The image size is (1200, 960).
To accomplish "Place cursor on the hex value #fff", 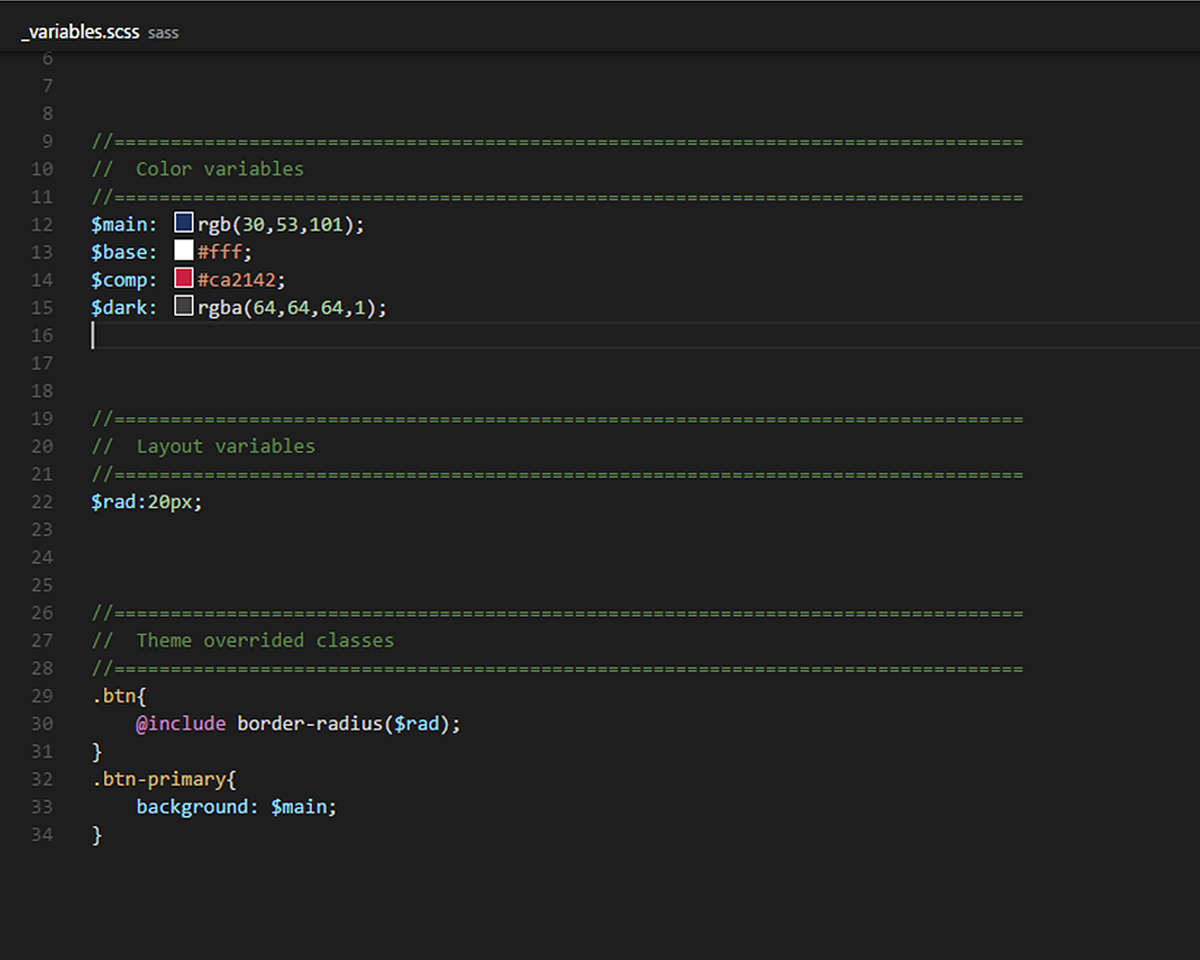I will pos(222,251).
